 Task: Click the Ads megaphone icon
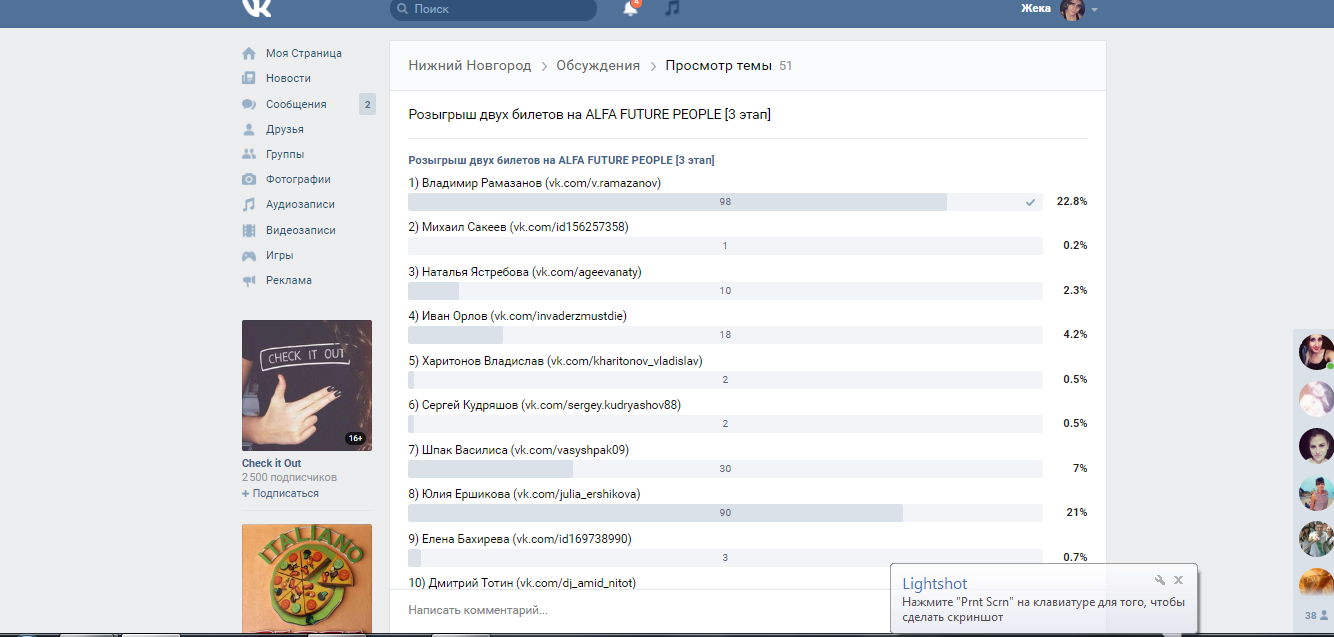(x=249, y=280)
